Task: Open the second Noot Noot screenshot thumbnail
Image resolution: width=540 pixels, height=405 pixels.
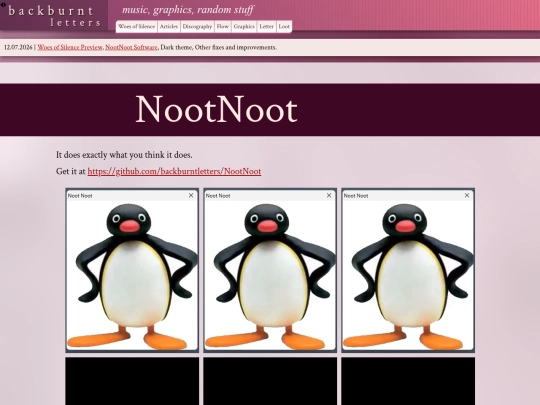Action: (270, 270)
